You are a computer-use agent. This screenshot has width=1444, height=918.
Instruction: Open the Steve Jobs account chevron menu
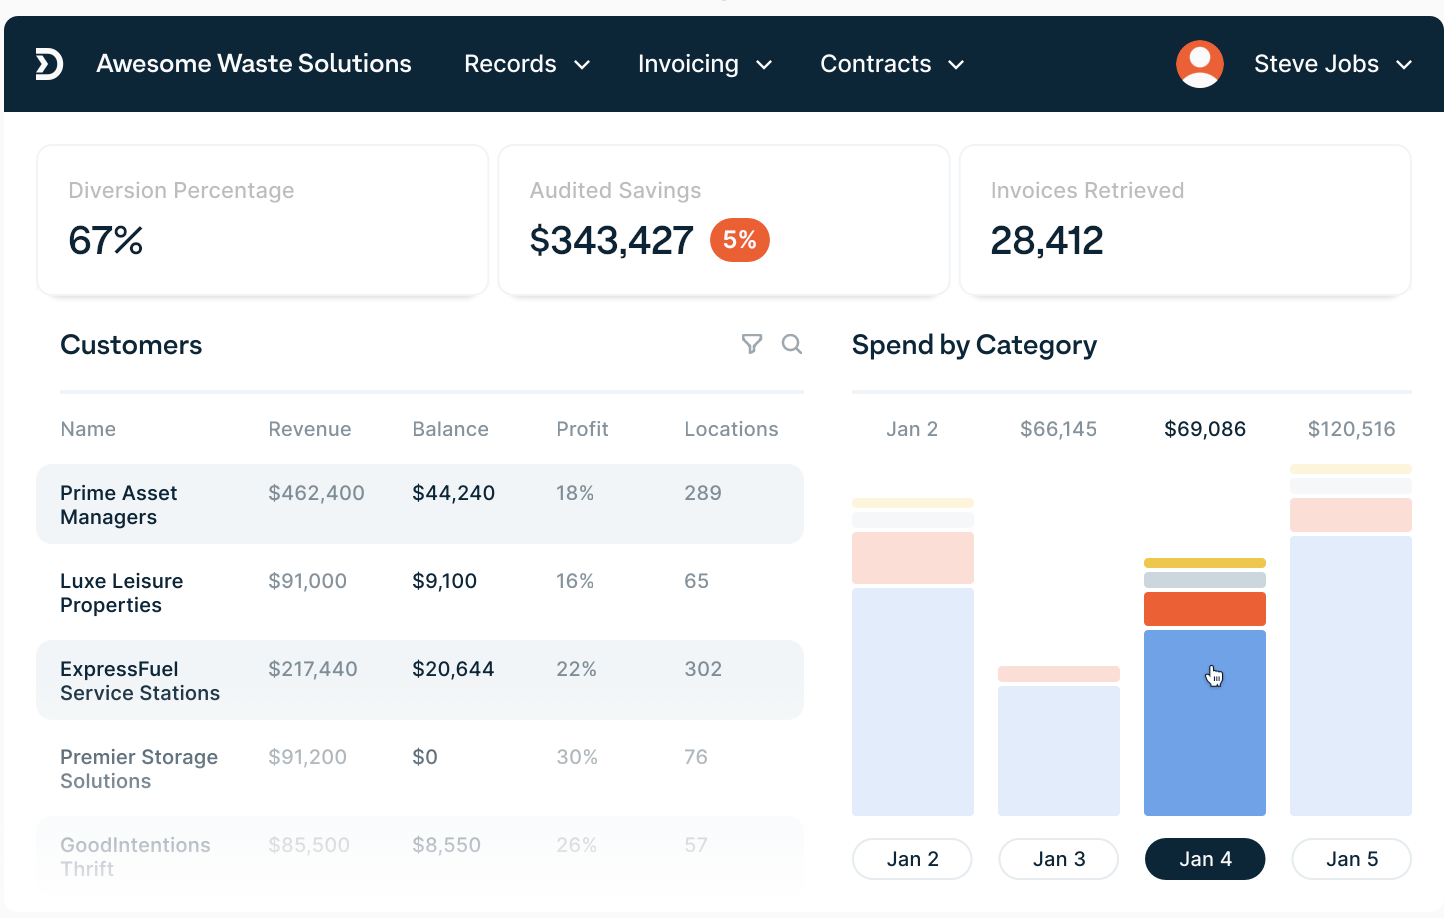1404,64
